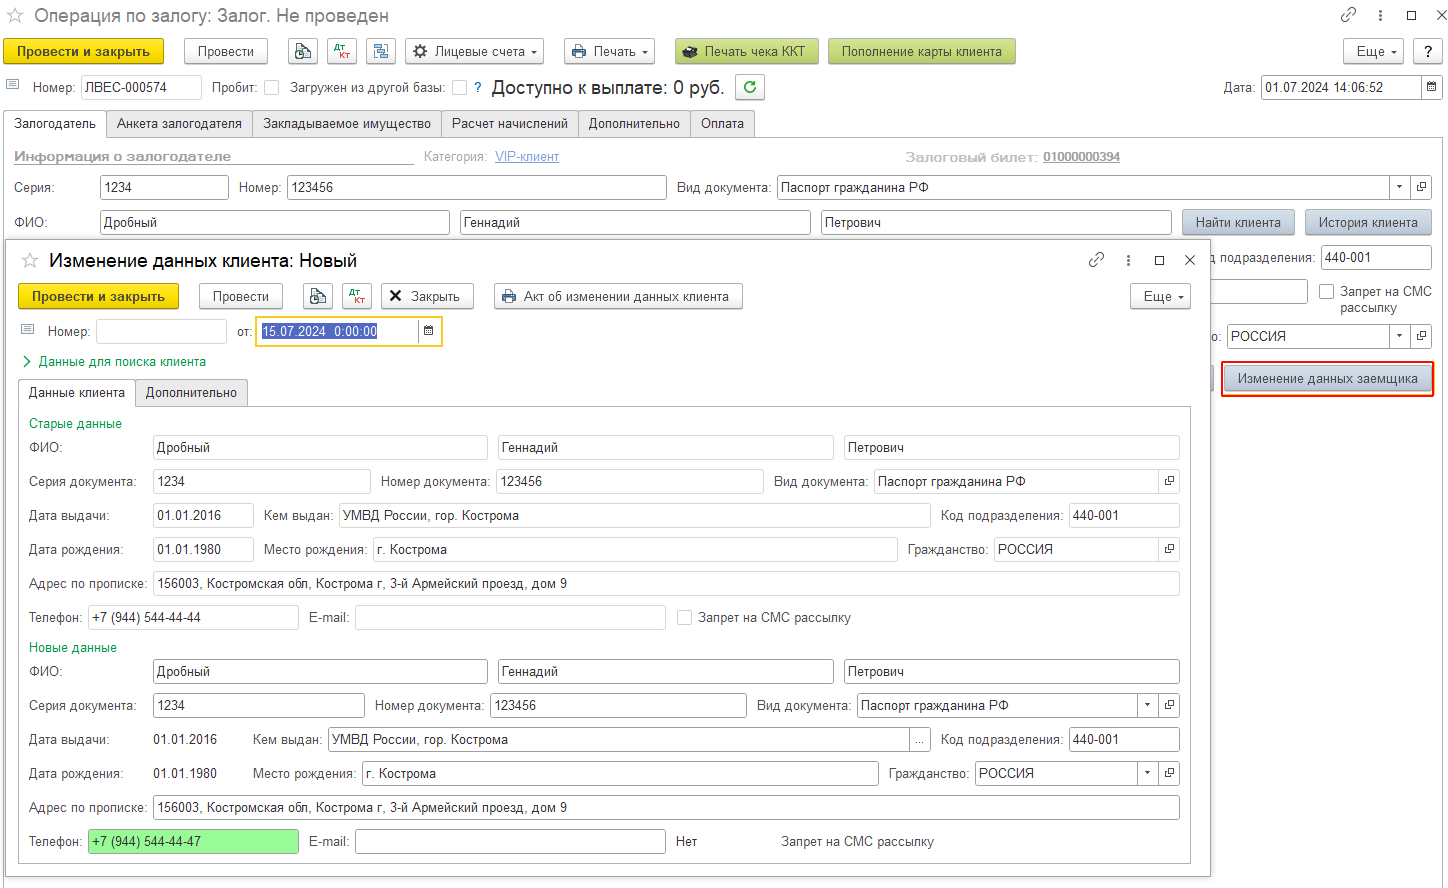Screen dimensions: 1448x888
Task: Click Изменение данных заемщика button
Action: [1327, 378]
